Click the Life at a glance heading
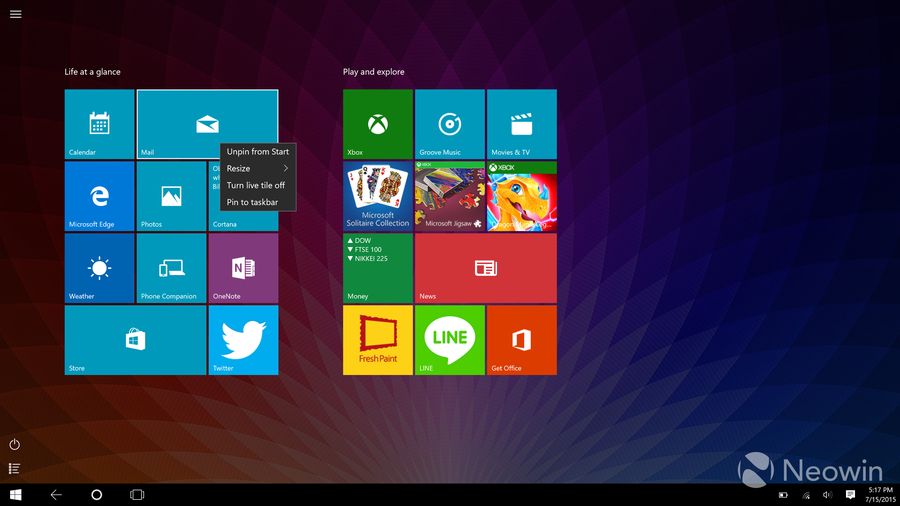 92,72
